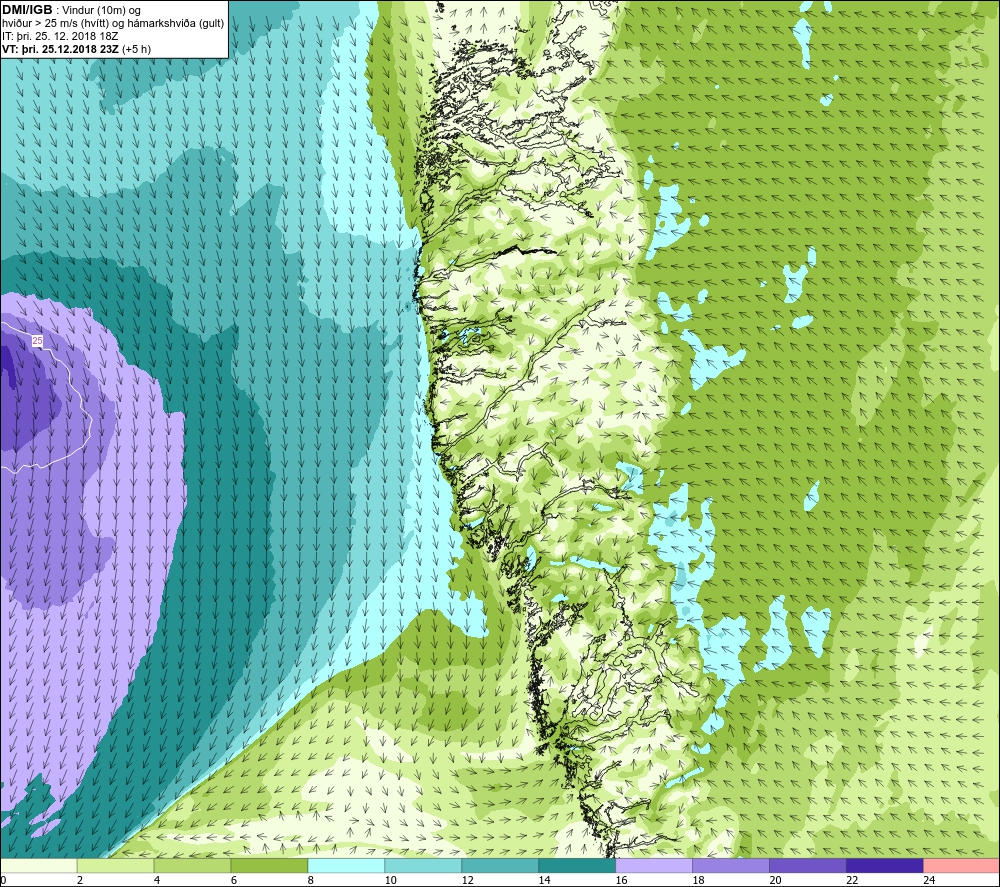1000x887 pixels.
Task: Select the legend scale number '20'
Action: pyautogui.click(x=775, y=880)
